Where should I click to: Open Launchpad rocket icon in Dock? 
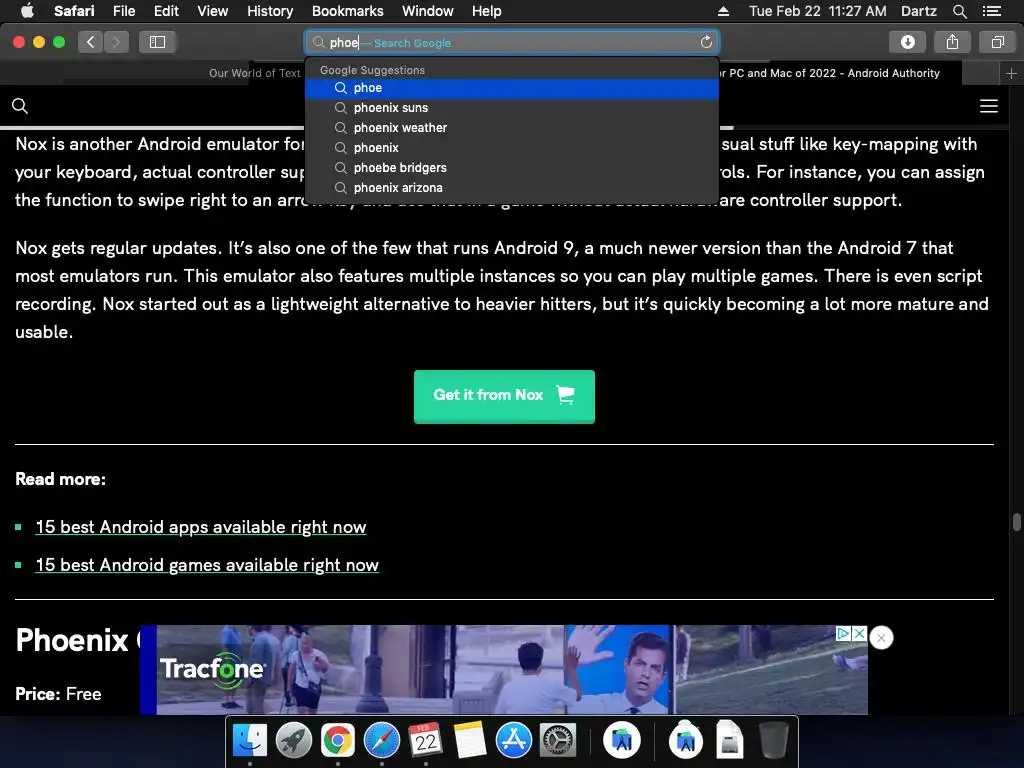click(x=294, y=741)
